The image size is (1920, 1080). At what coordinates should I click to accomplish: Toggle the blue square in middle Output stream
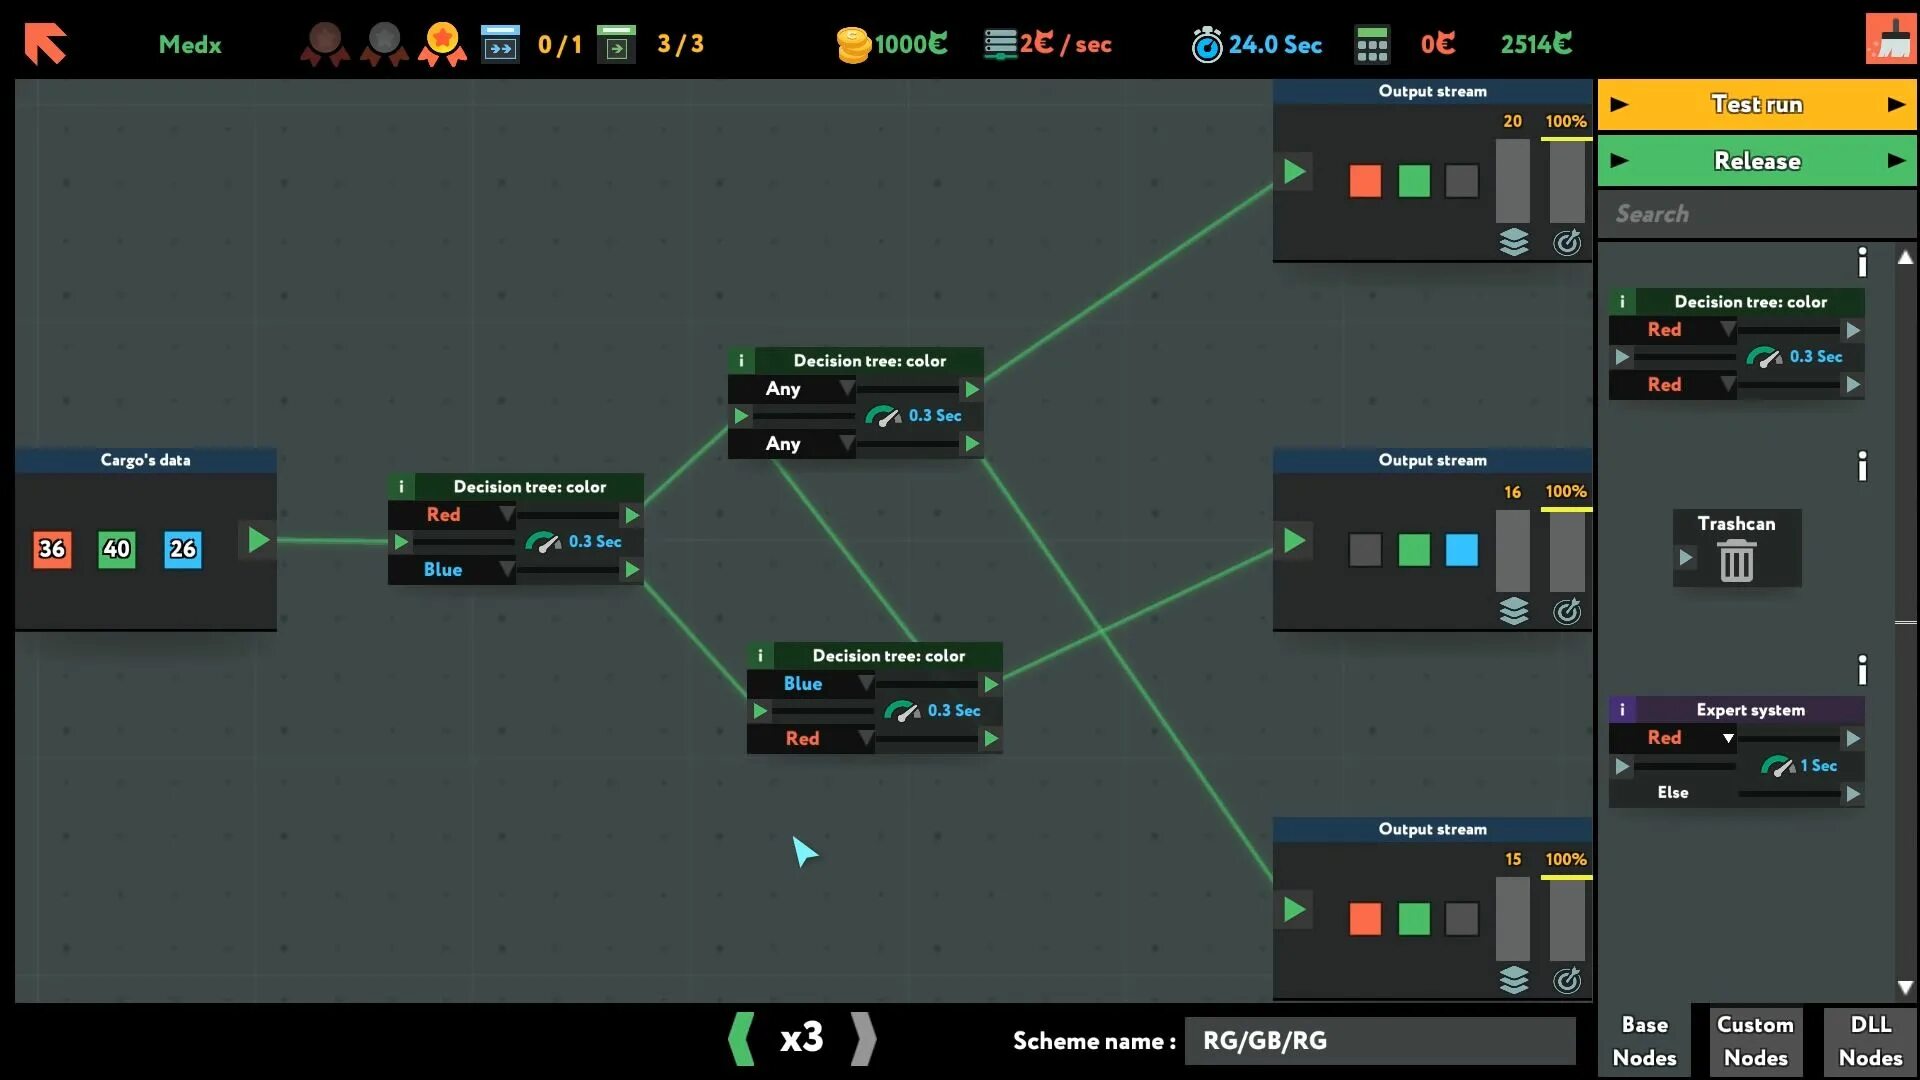(1461, 550)
